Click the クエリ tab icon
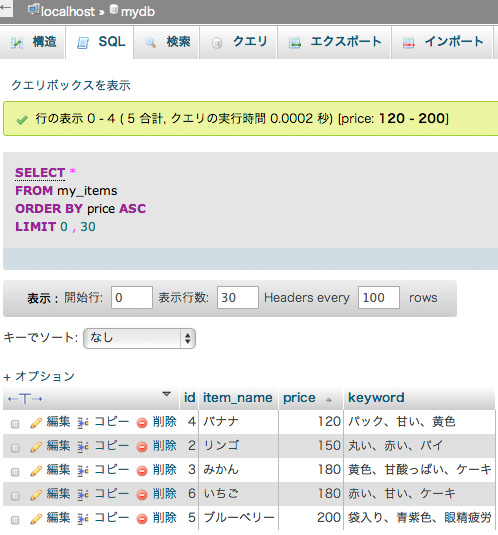 (217, 43)
